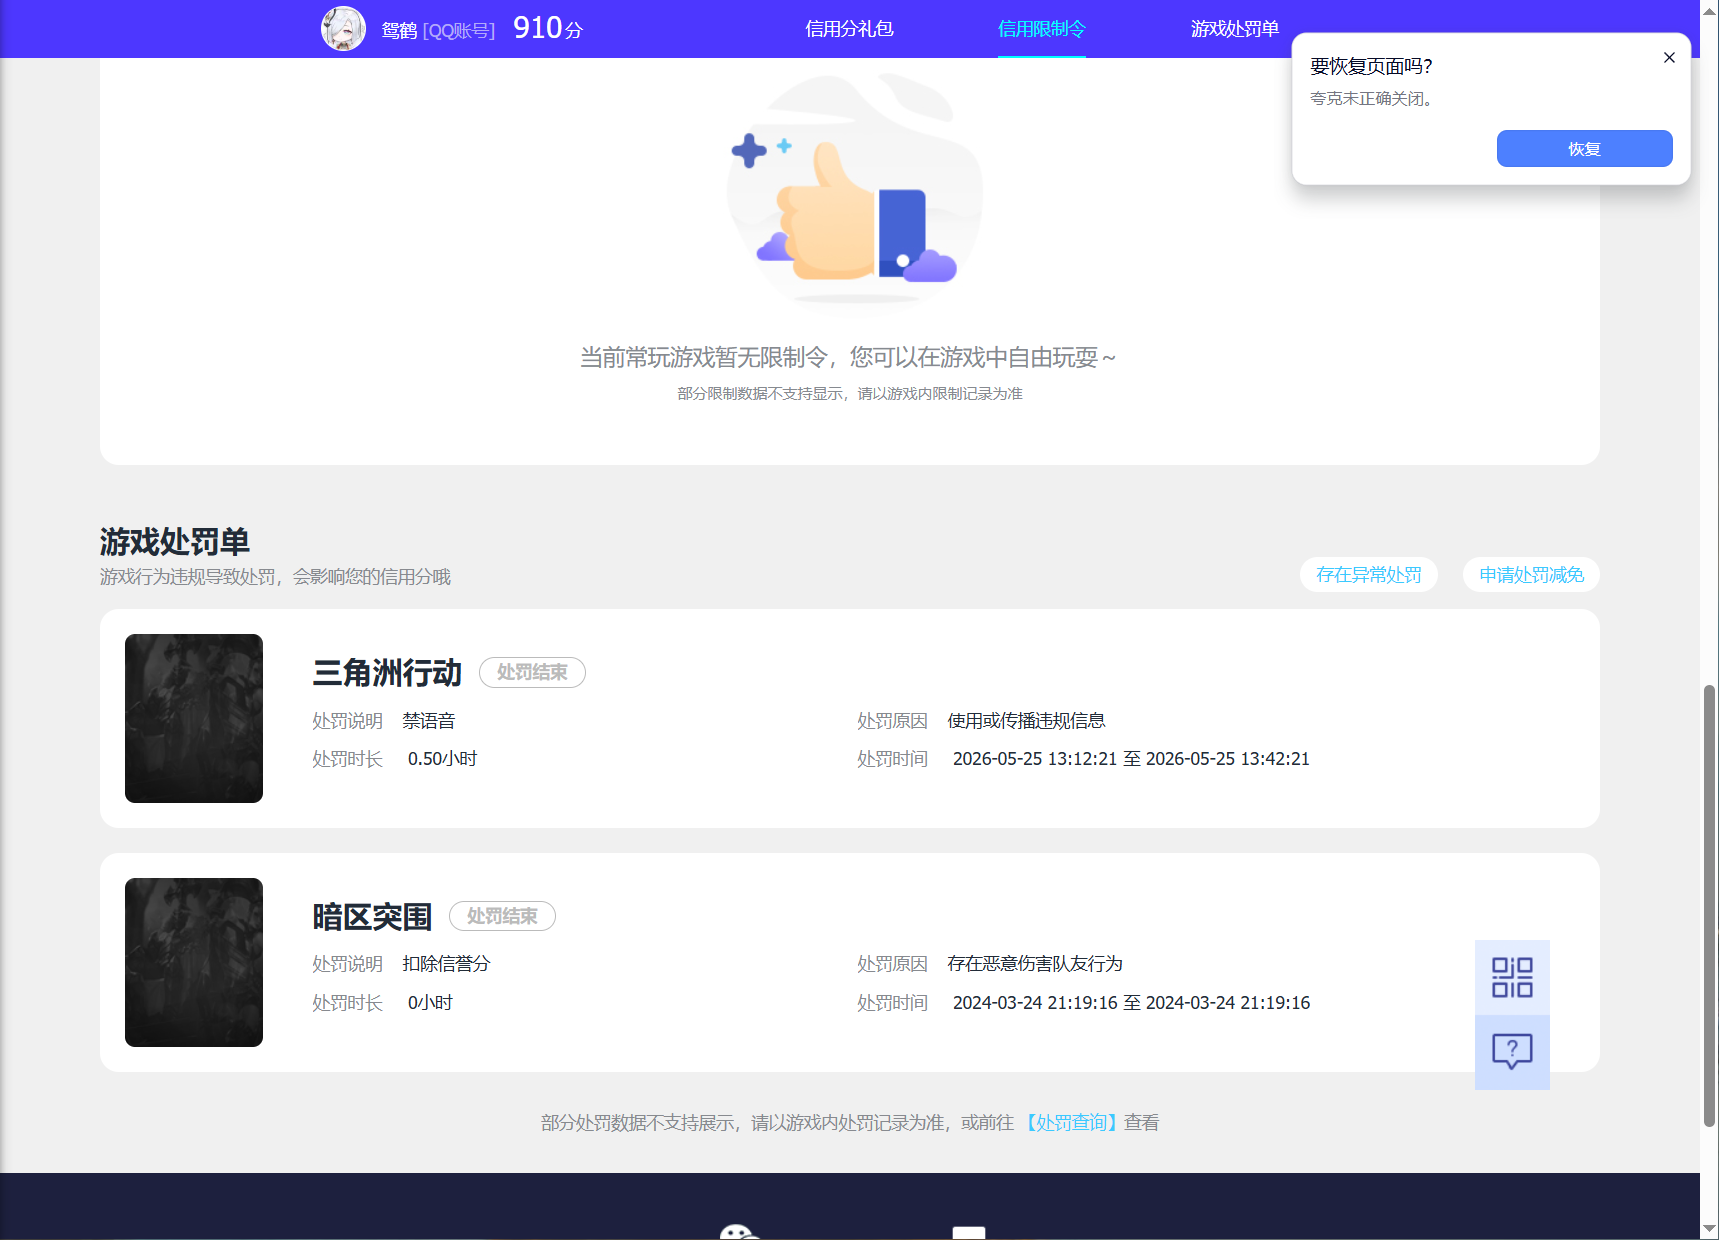Click the 恢复 button
Viewport: 1719px width, 1240px height.
pos(1584,149)
